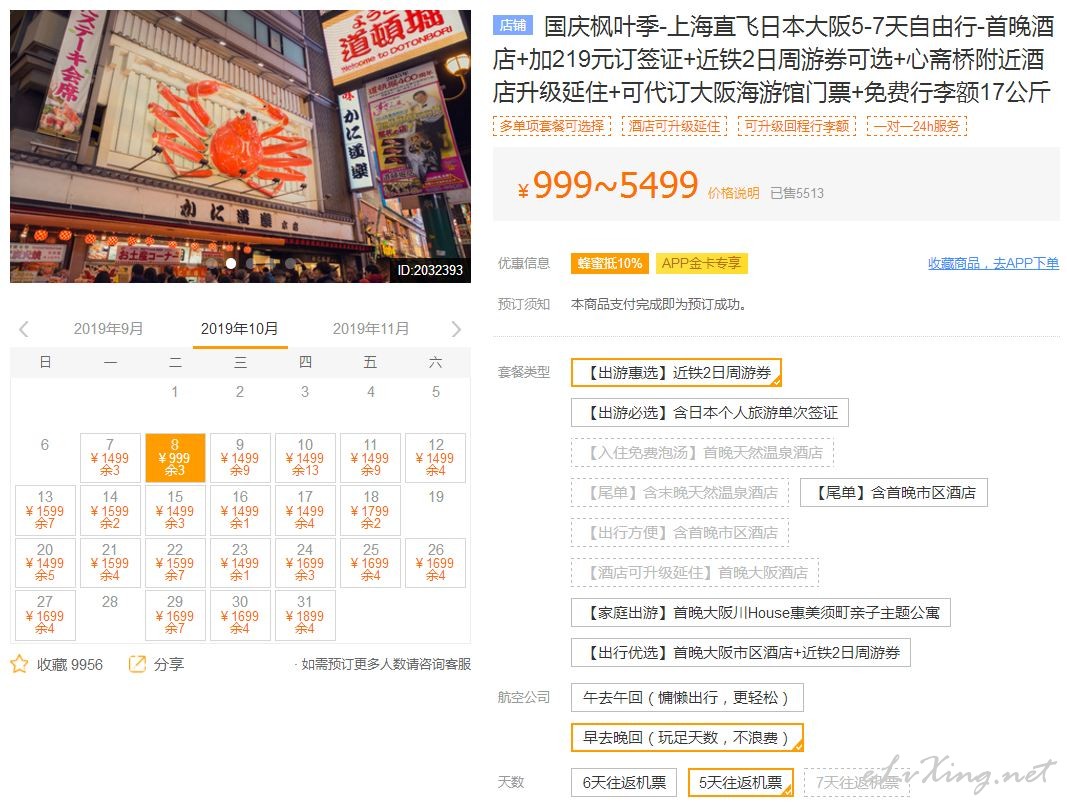Pick October 24 departure date
Image resolution: width=1067 pixels, height=807 pixels.
click(x=306, y=563)
